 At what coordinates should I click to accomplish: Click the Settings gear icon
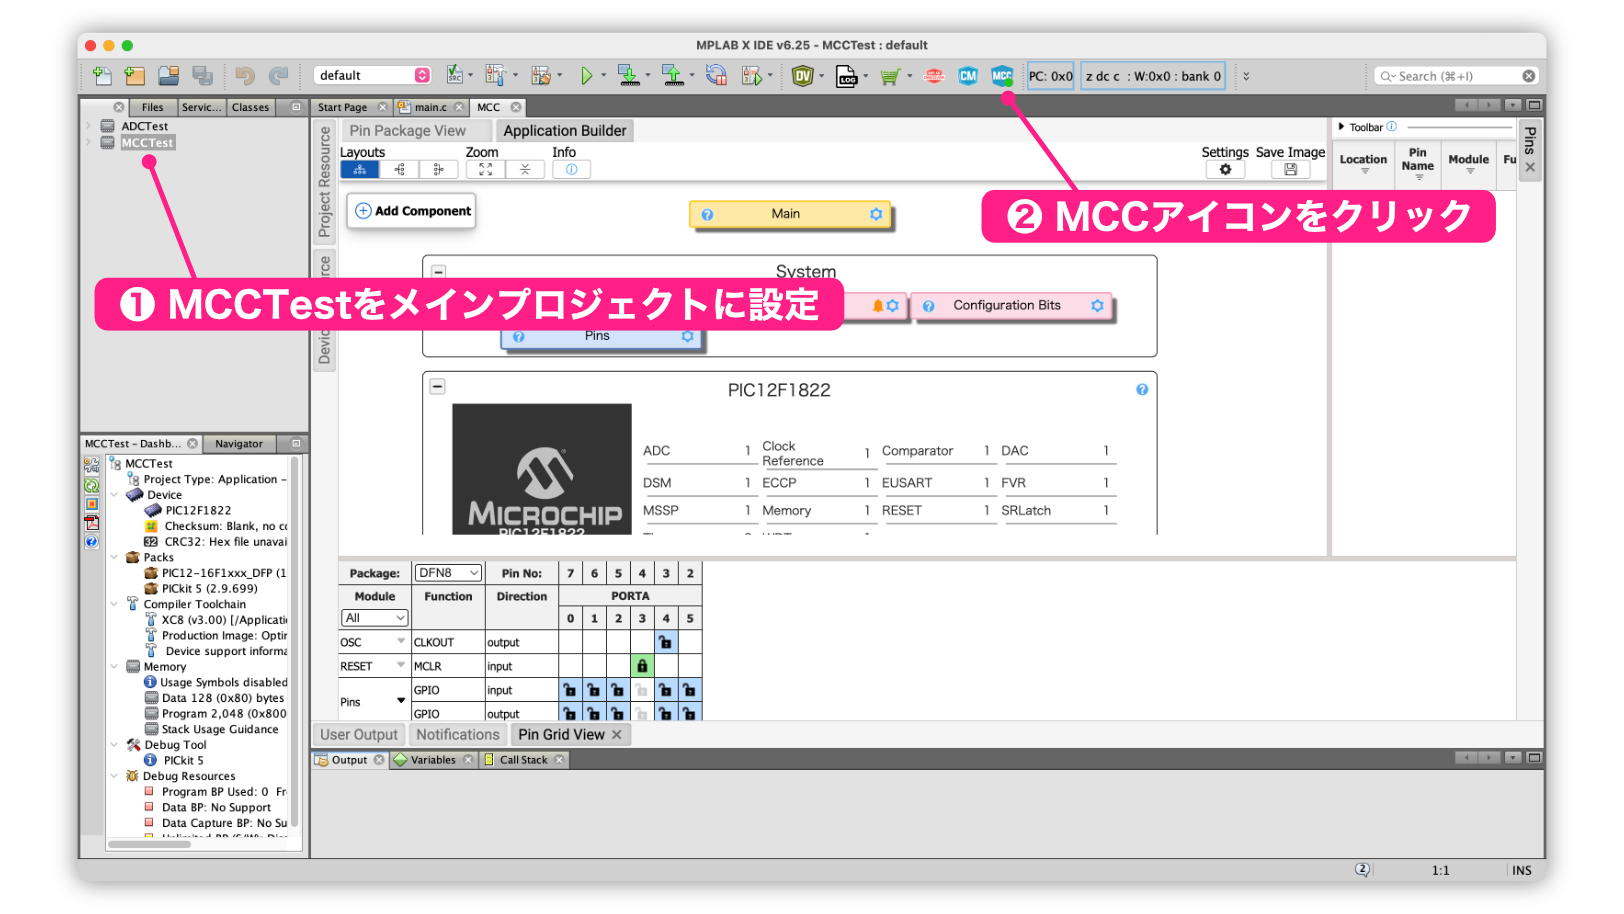click(x=1225, y=170)
